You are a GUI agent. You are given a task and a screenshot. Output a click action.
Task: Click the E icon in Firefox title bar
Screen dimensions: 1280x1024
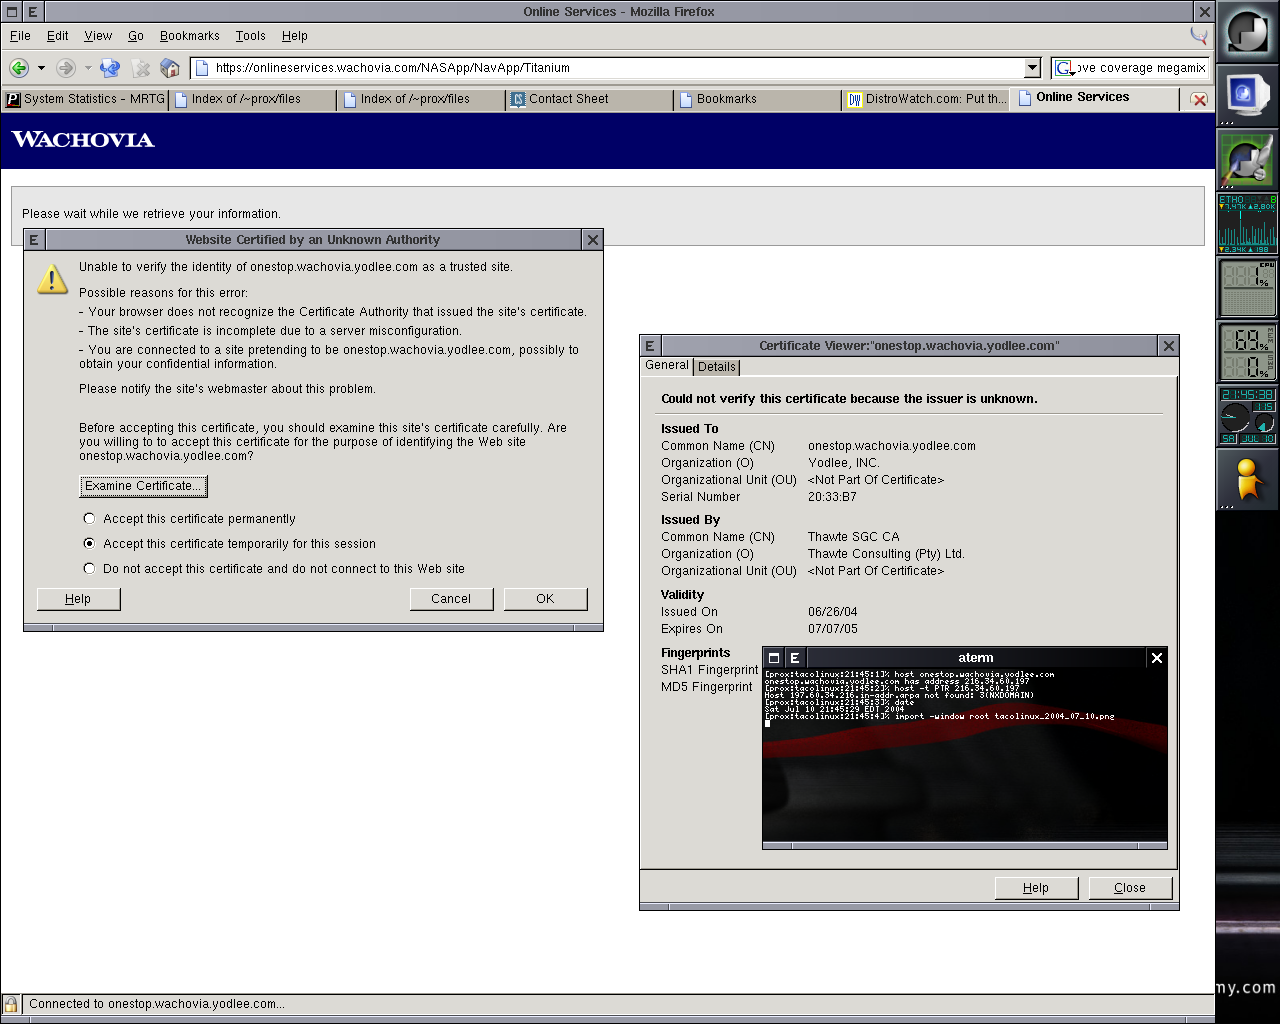tap(33, 12)
